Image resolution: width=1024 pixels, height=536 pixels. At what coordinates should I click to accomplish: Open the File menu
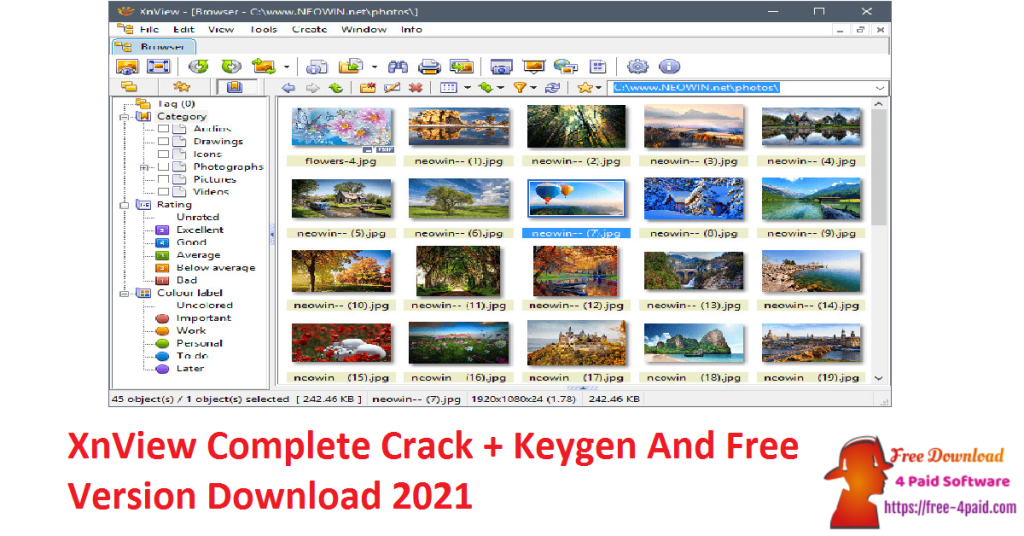click(149, 29)
